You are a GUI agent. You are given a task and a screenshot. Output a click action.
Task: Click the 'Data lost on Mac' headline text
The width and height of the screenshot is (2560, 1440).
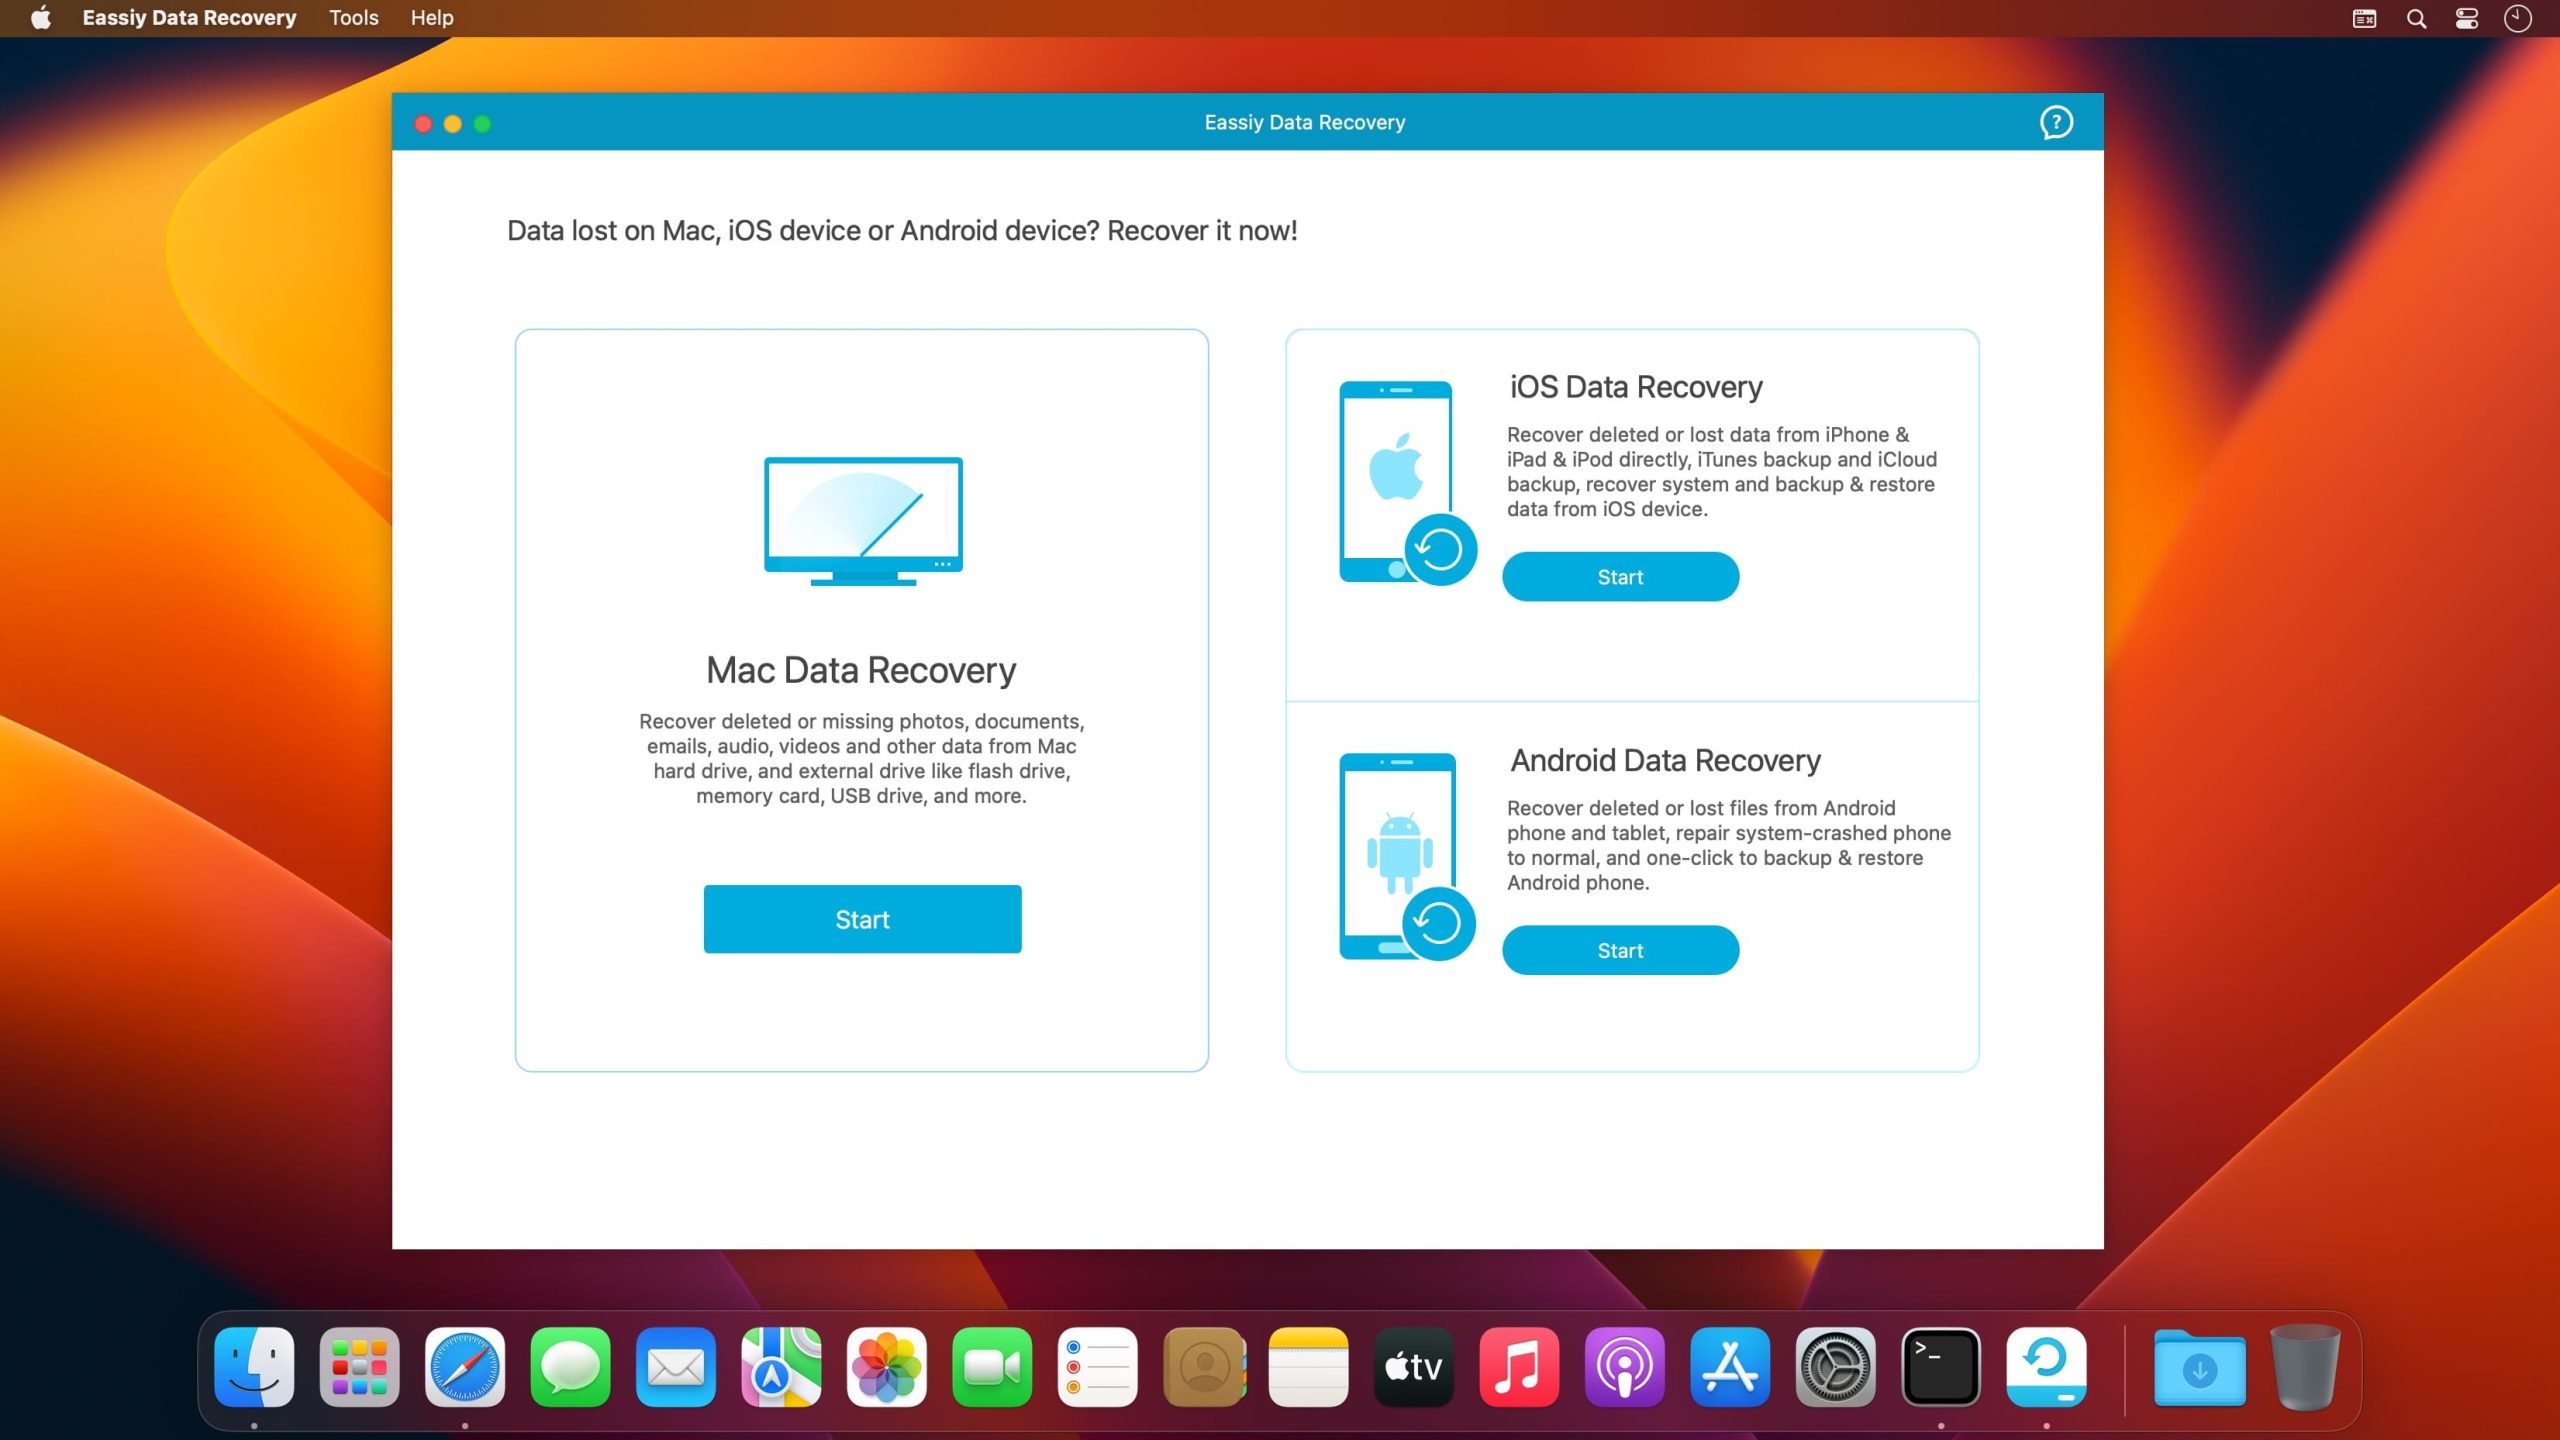902,231
